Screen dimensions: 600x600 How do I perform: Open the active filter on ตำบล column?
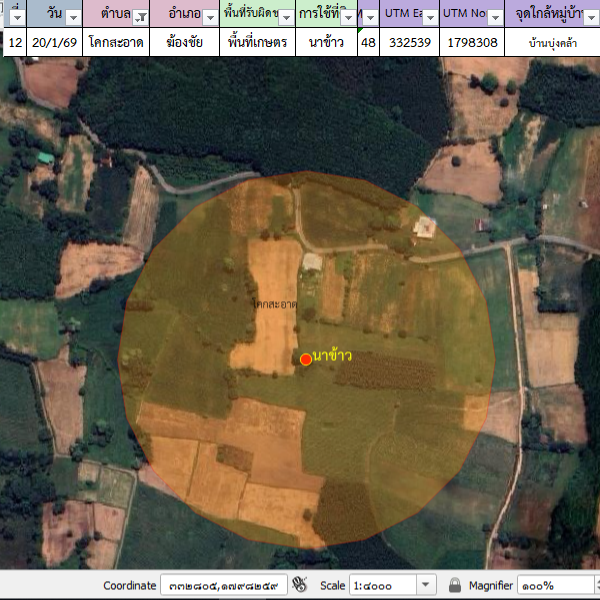[140, 17]
